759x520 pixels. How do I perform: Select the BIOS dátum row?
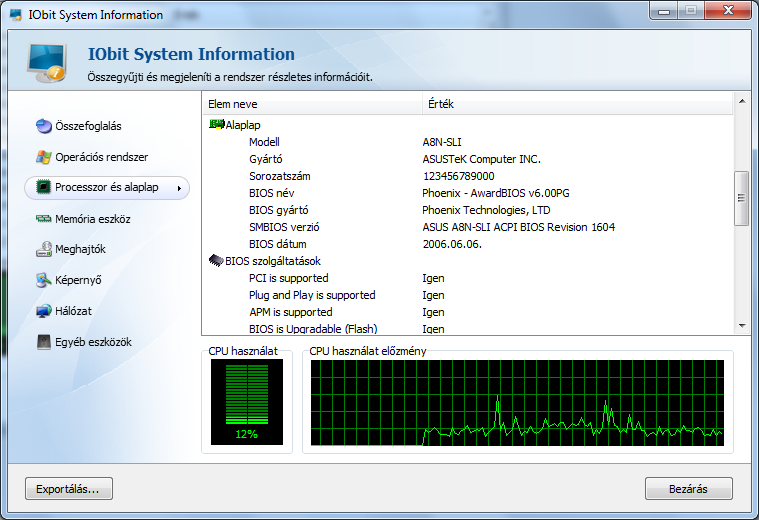pos(467,244)
